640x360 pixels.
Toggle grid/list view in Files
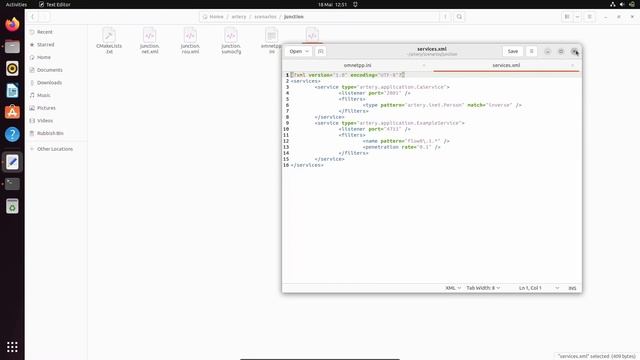[567, 17]
